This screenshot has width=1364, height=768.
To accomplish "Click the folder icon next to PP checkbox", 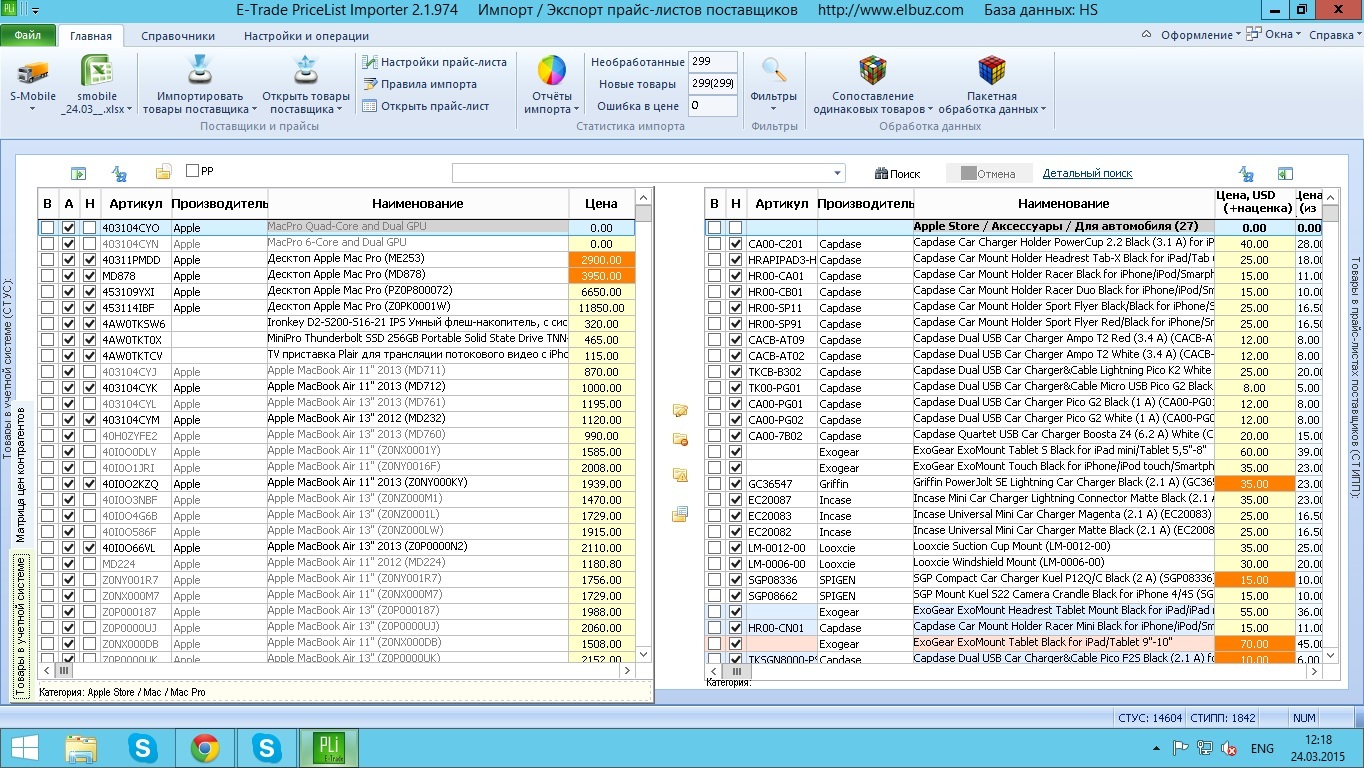I will [x=163, y=172].
